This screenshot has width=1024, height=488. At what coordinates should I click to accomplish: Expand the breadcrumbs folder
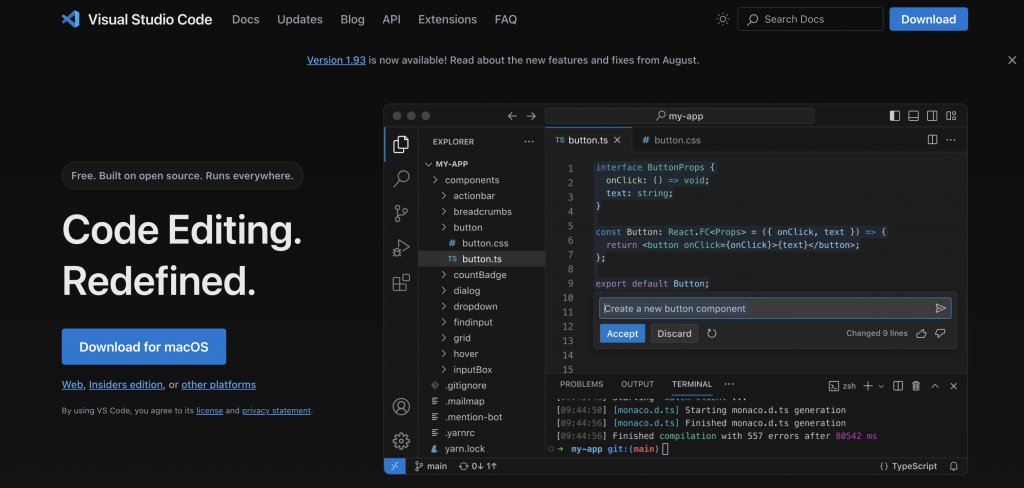(444, 212)
